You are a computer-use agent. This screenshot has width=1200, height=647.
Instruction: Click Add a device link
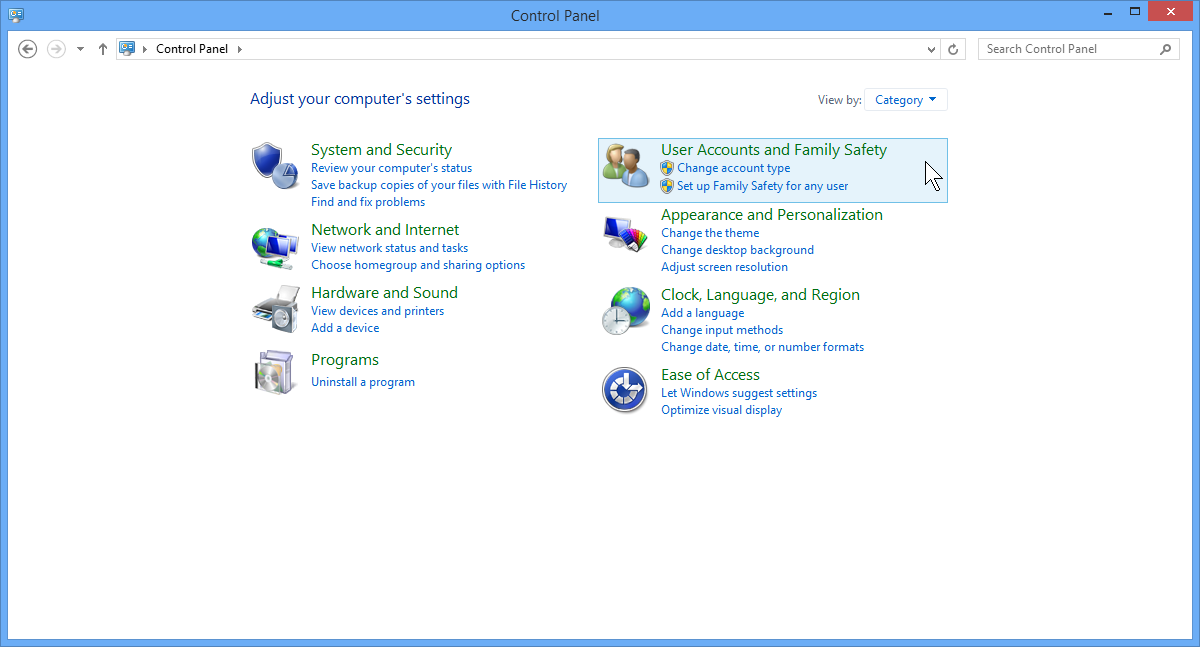345,328
